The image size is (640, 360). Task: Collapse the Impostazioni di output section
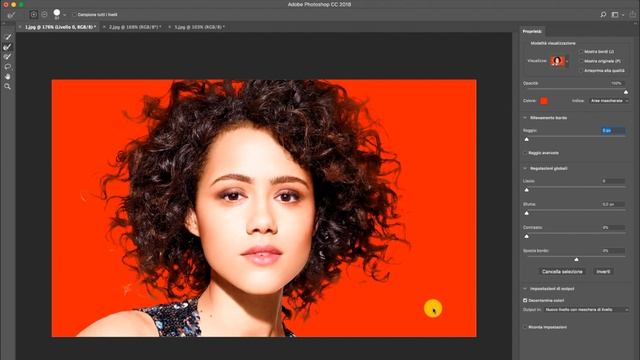[x=525, y=289]
